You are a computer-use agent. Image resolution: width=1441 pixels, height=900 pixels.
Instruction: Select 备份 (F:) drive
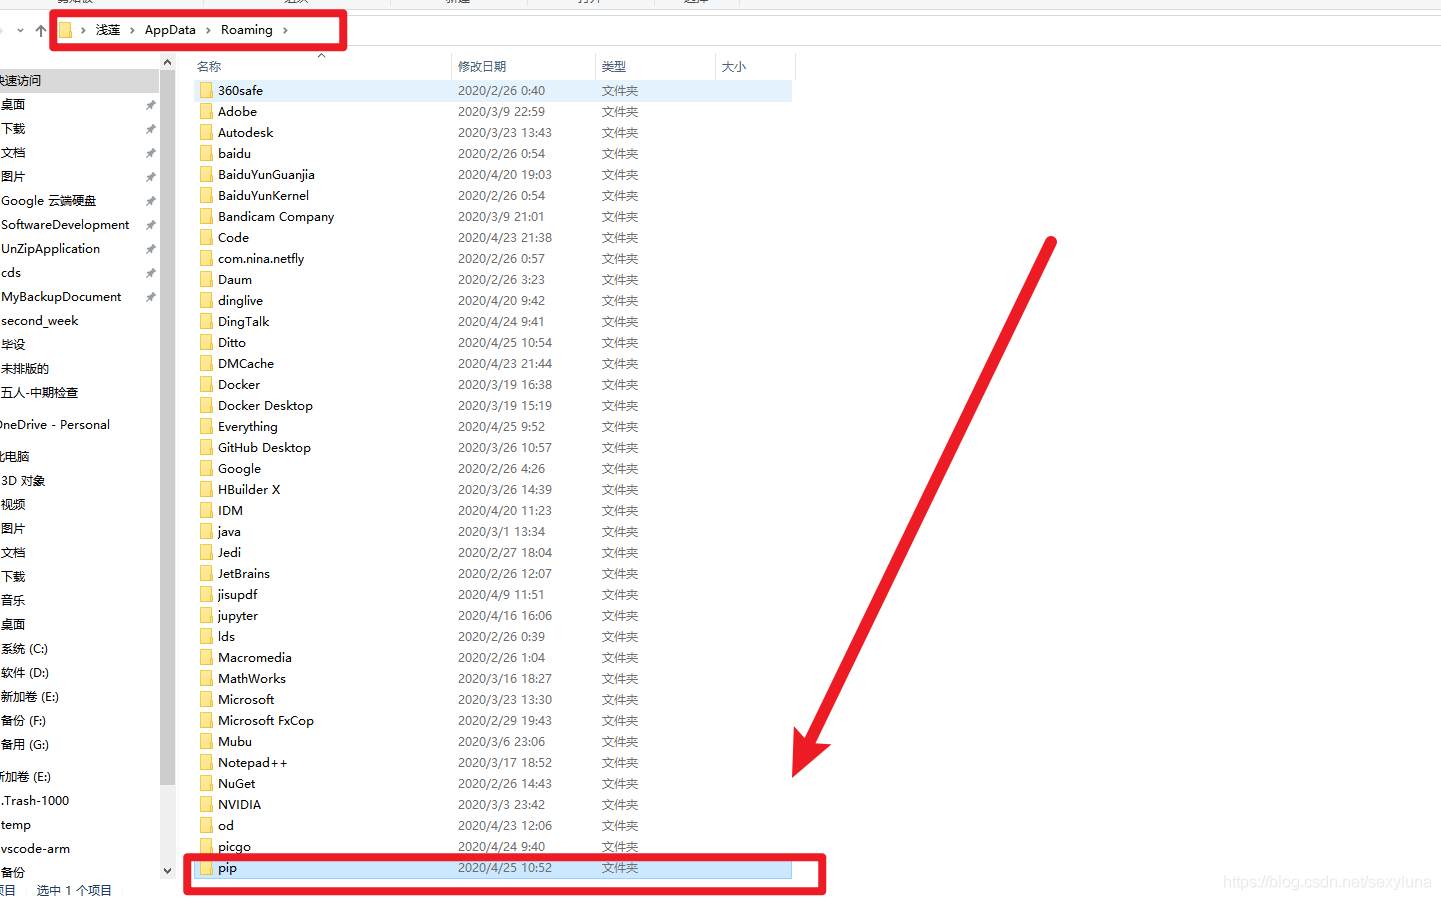coord(23,721)
